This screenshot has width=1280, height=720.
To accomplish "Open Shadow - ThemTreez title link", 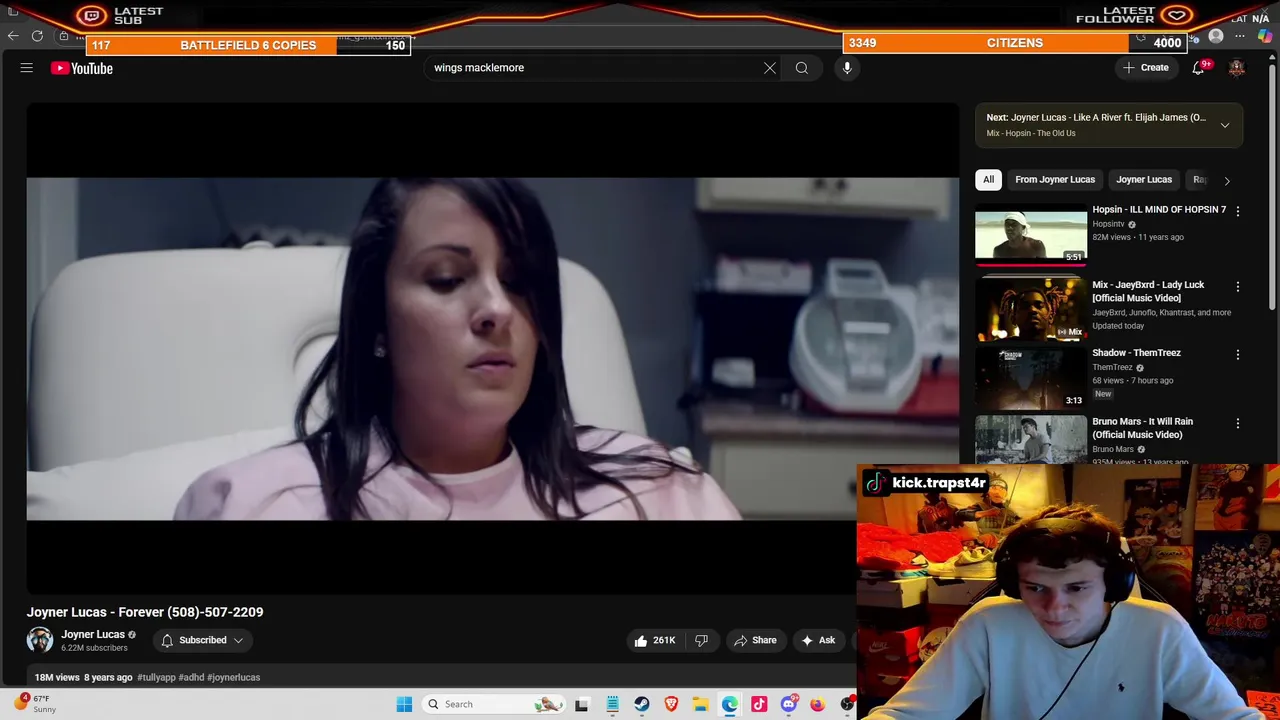I will (x=1136, y=353).
